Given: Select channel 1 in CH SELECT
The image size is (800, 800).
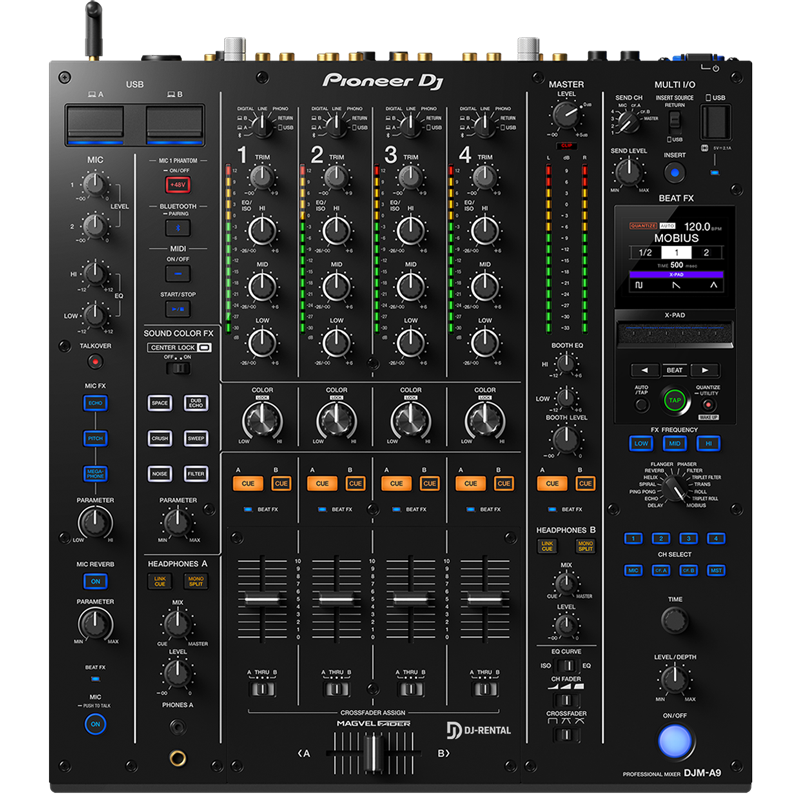Looking at the screenshot, I should click(x=633, y=538).
